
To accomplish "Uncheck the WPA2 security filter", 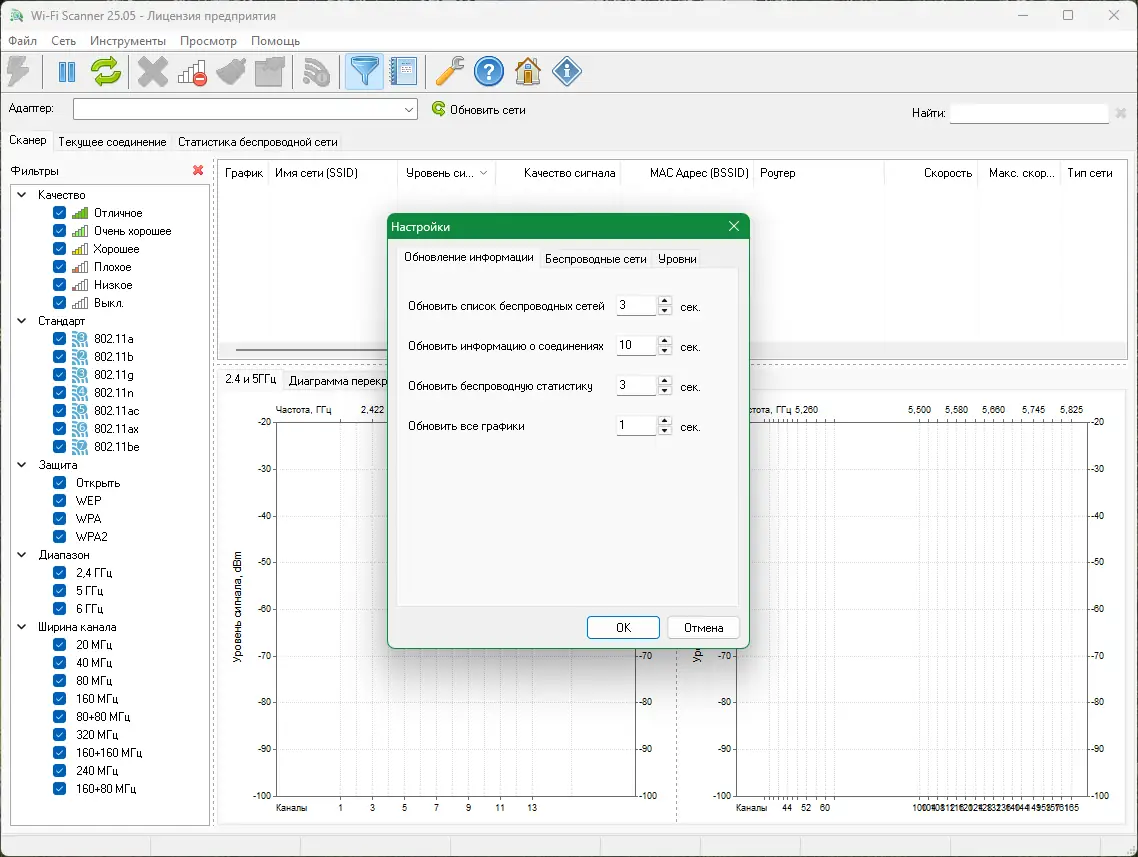I will 60,537.
